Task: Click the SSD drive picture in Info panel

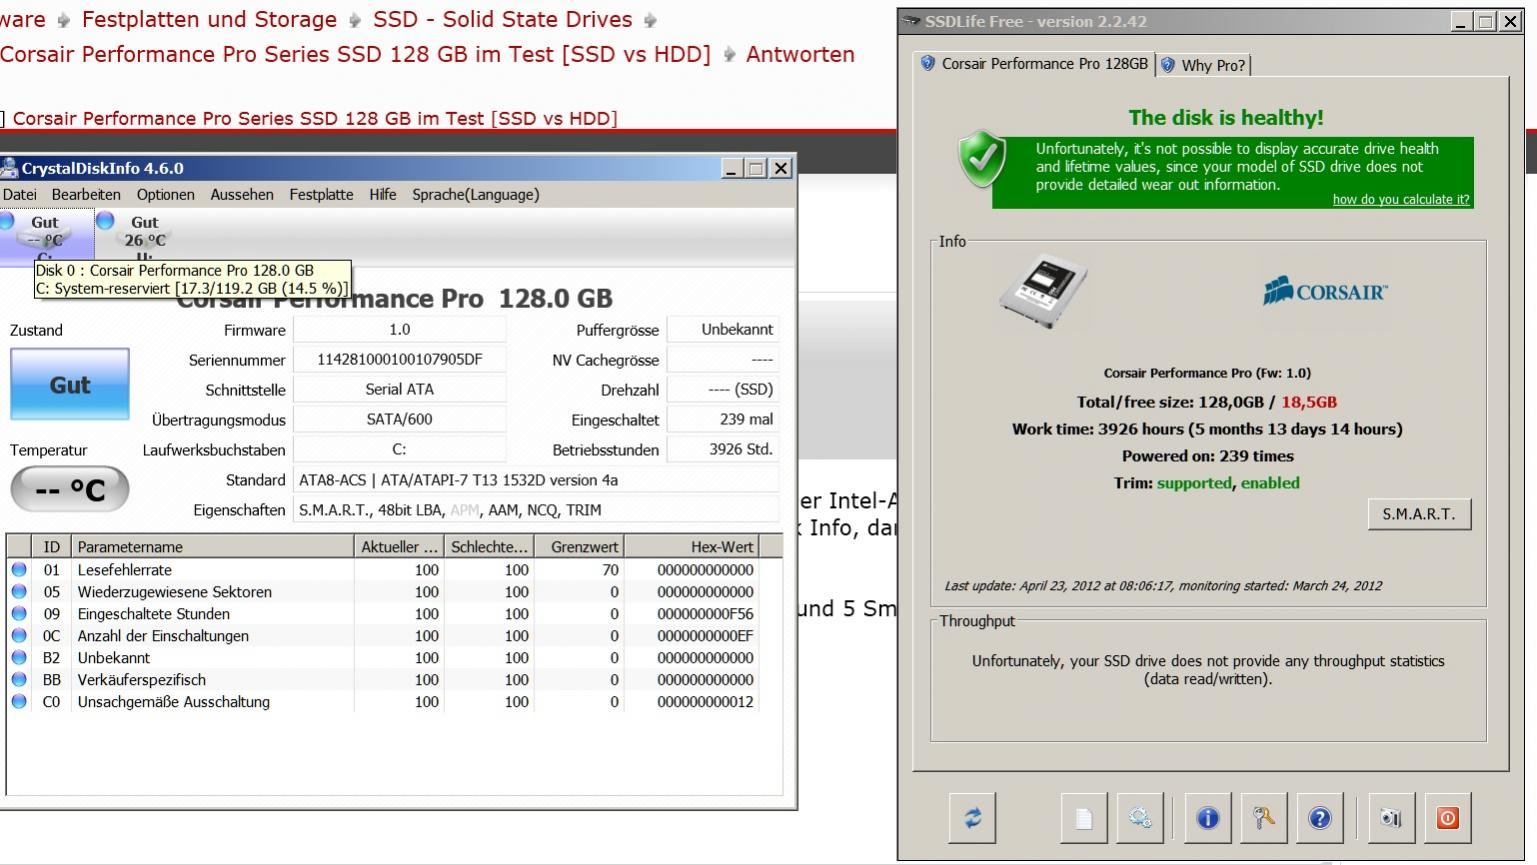Action: pos(1043,291)
